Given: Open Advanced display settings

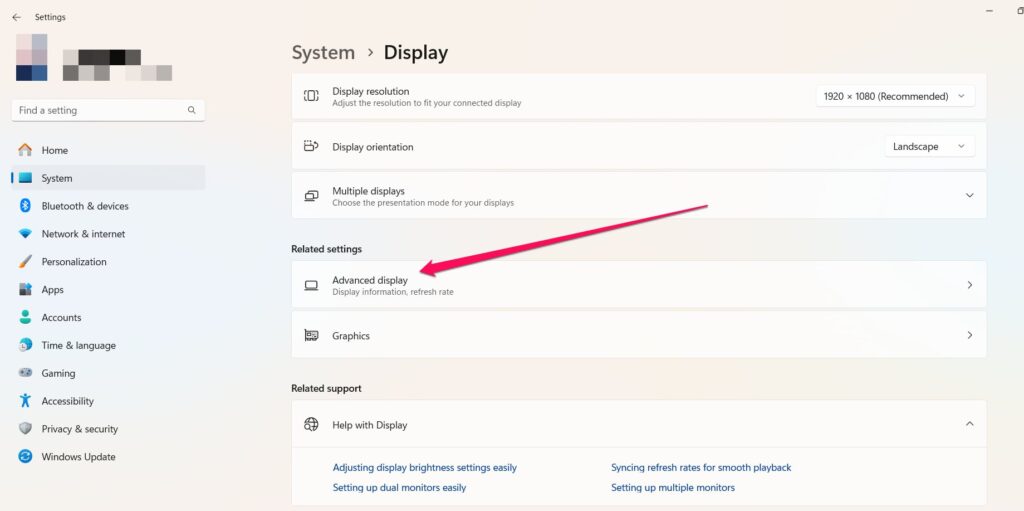Looking at the screenshot, I should 638,285.
